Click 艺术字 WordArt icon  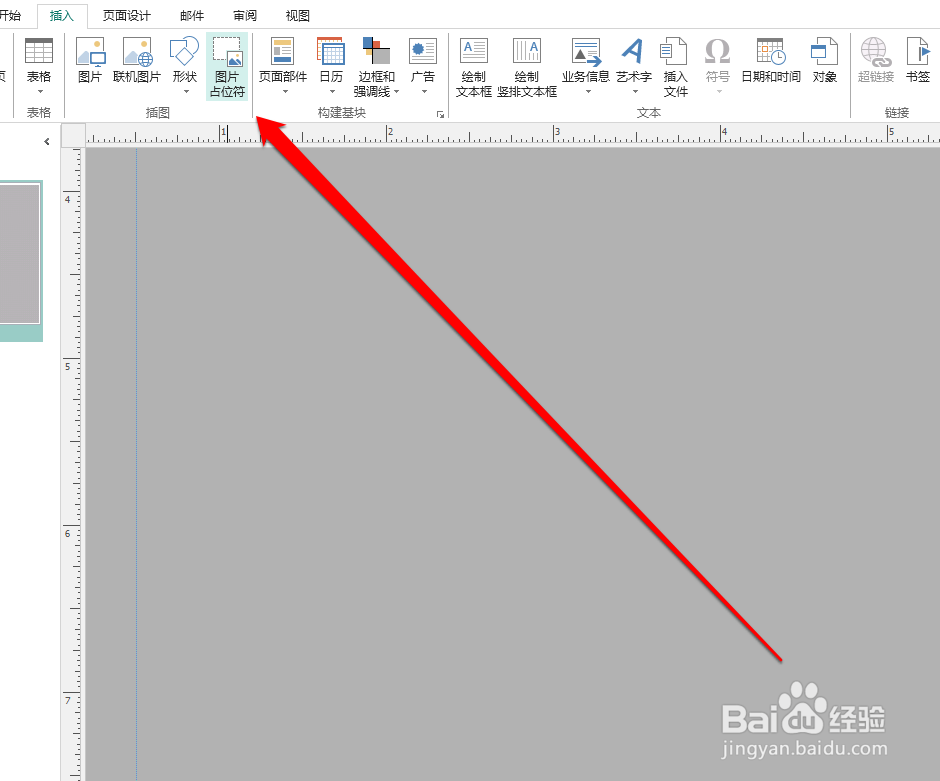[634, 52]
